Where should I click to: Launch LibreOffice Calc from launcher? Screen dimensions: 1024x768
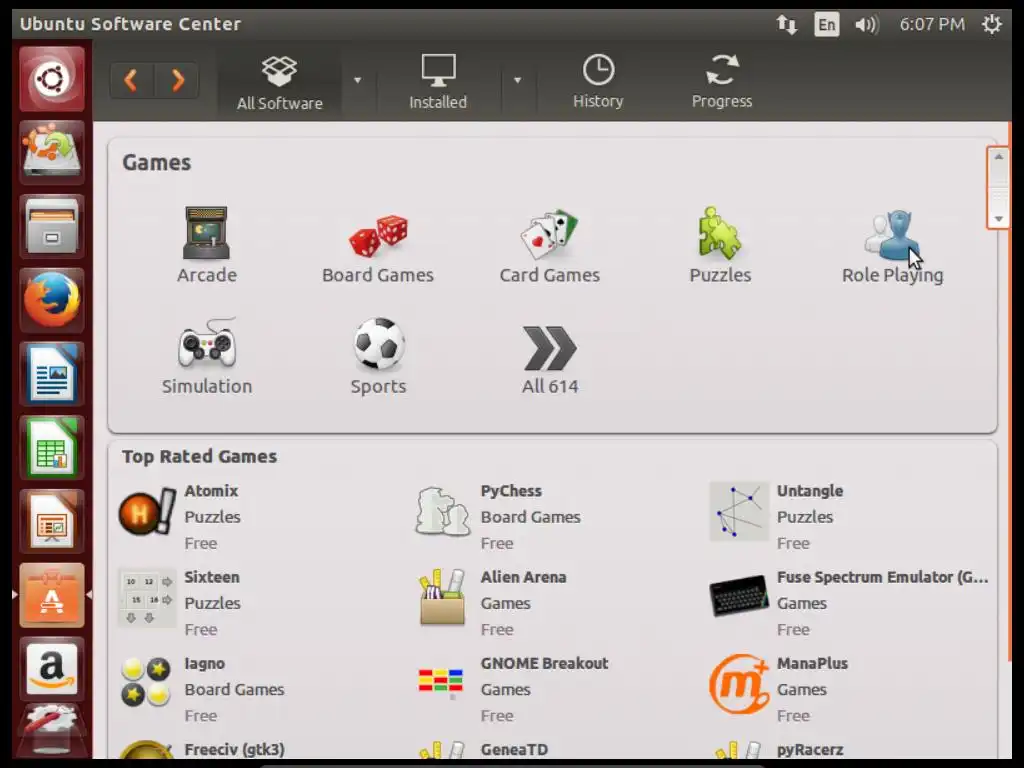coord(52,448)
